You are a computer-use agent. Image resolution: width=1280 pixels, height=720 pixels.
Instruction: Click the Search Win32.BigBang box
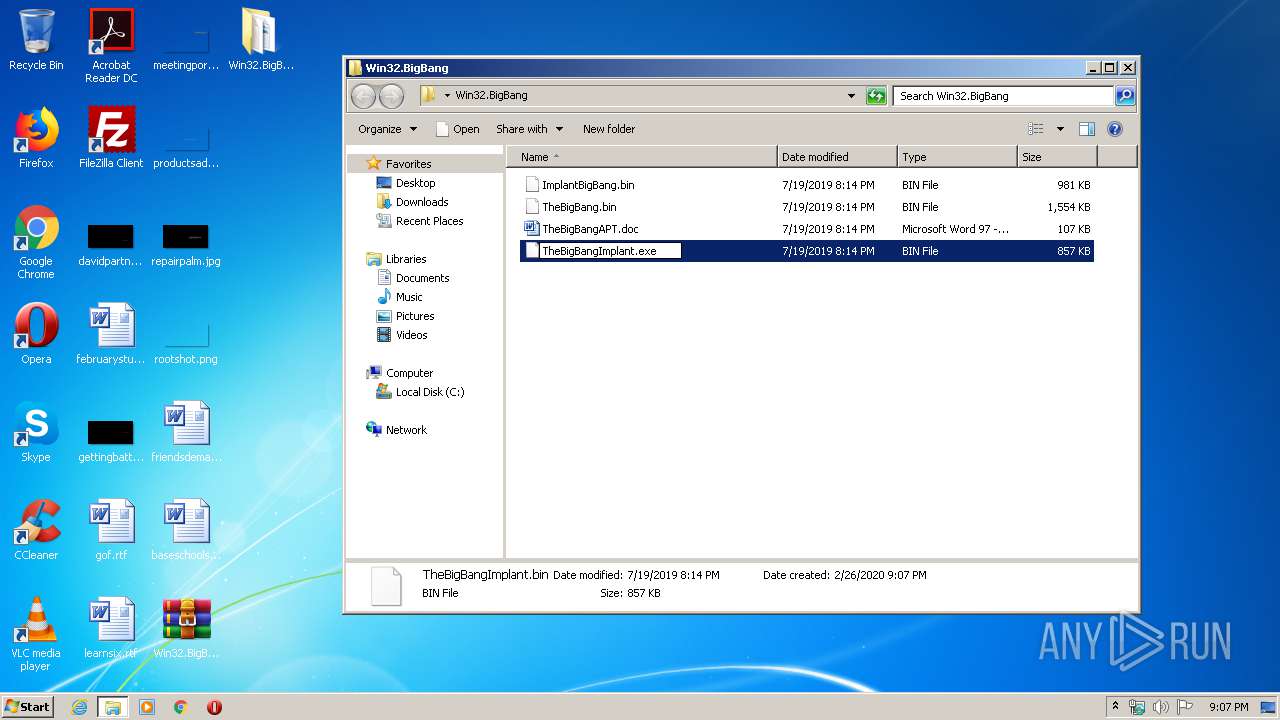click(1003, 96)
